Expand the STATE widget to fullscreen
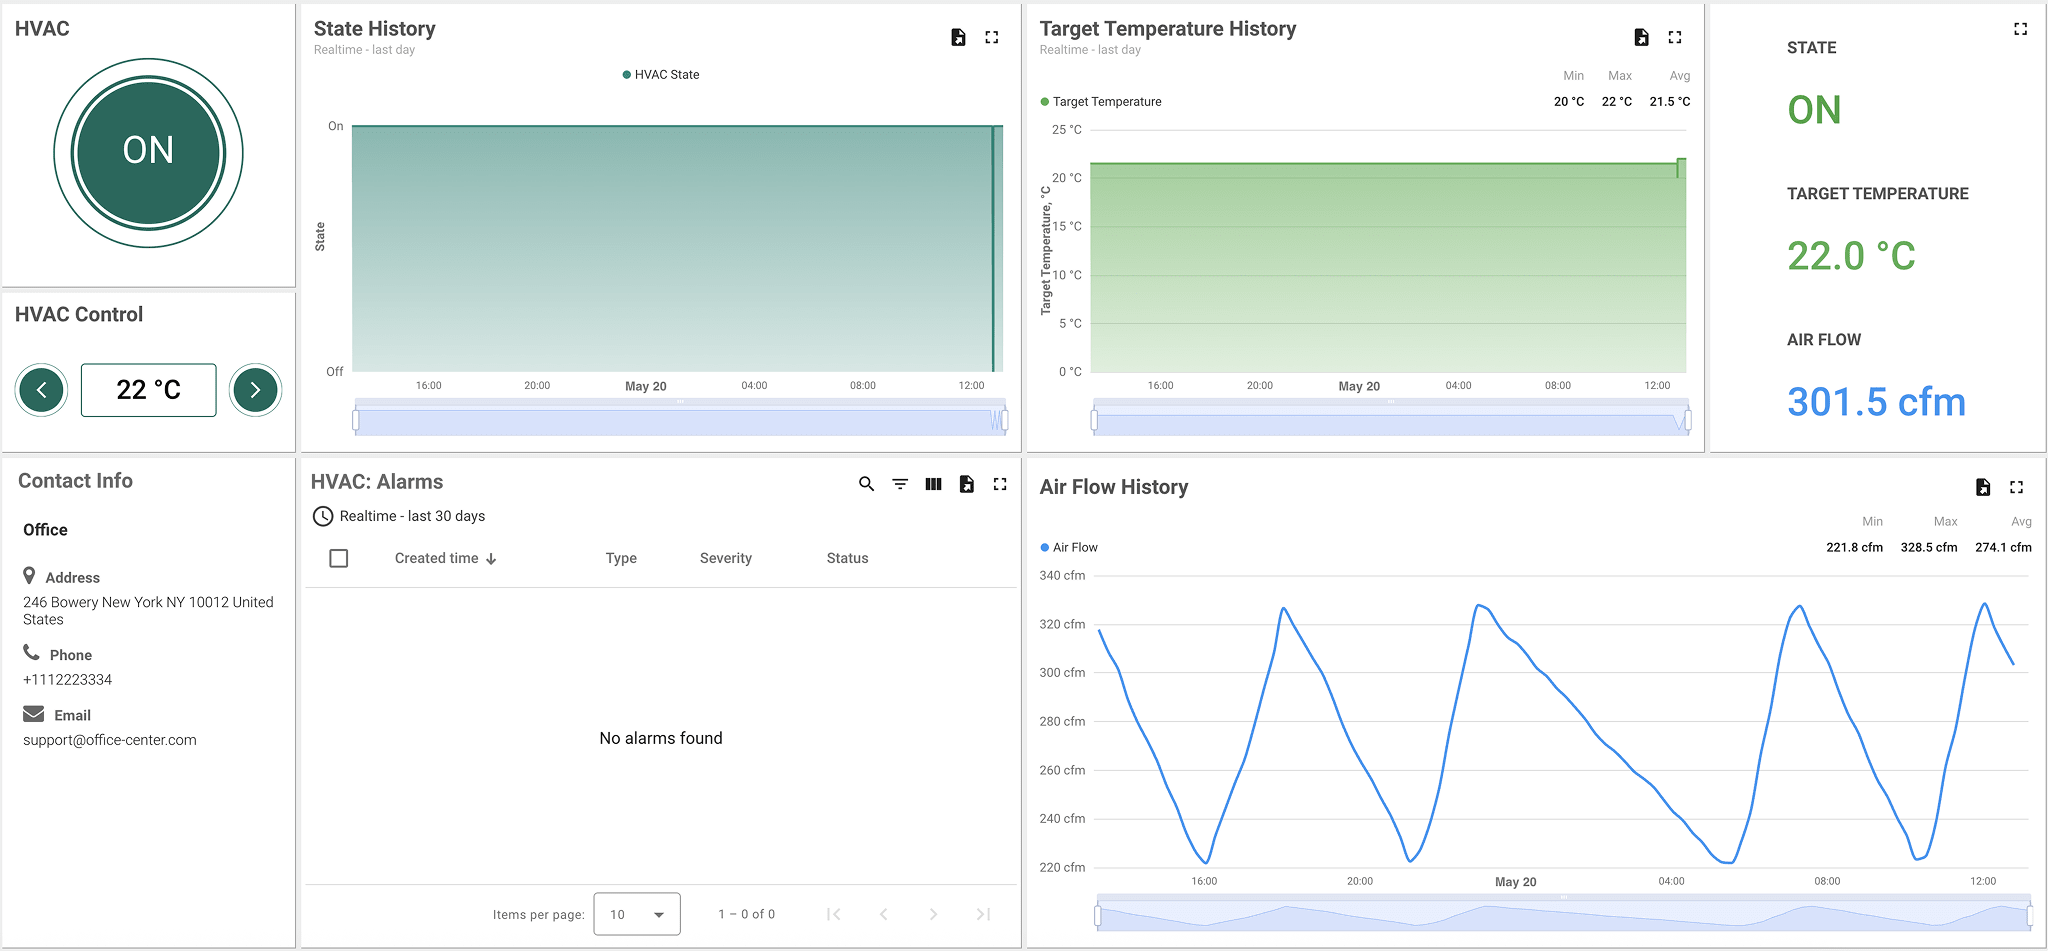The image size is (2048, 951). (x=2020, y=29)
